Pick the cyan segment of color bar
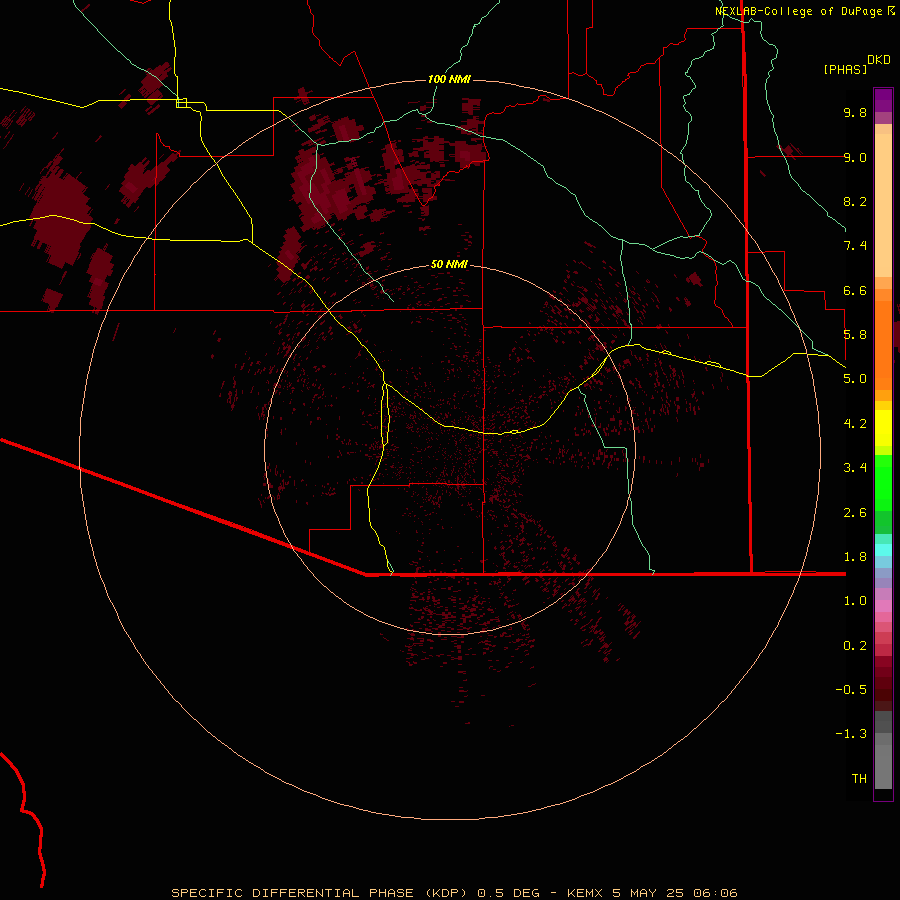 (x=883, y=550)
